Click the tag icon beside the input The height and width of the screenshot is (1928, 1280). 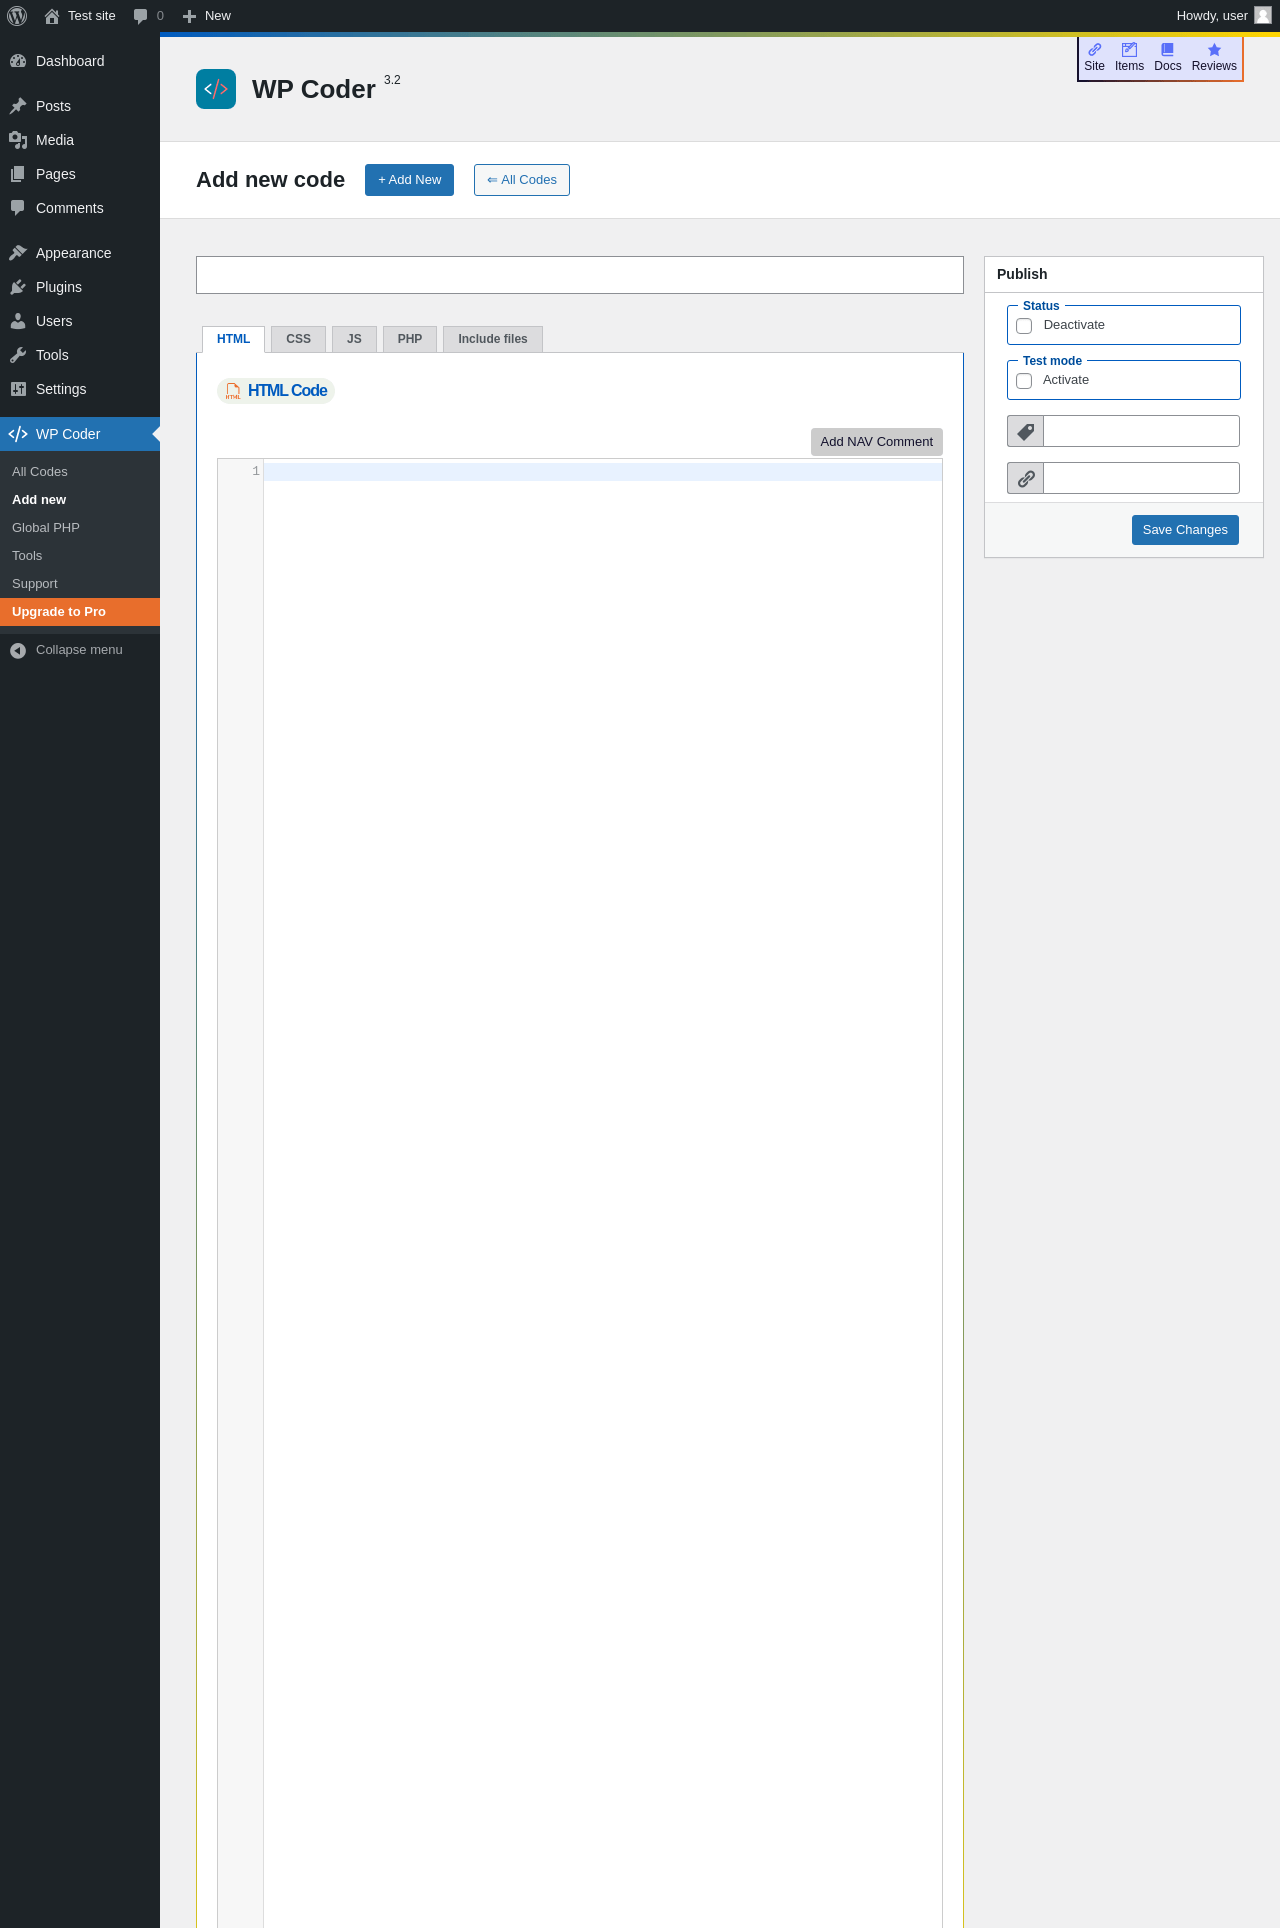point(1026,431)
